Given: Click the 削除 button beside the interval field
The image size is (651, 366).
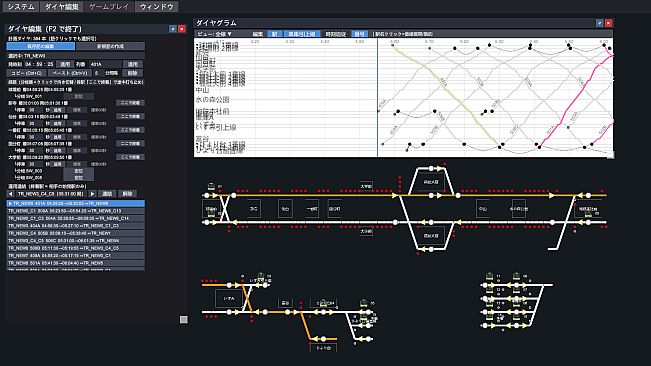Looking at the screenshot, I should pyautogui.click(x=132, y=73).
